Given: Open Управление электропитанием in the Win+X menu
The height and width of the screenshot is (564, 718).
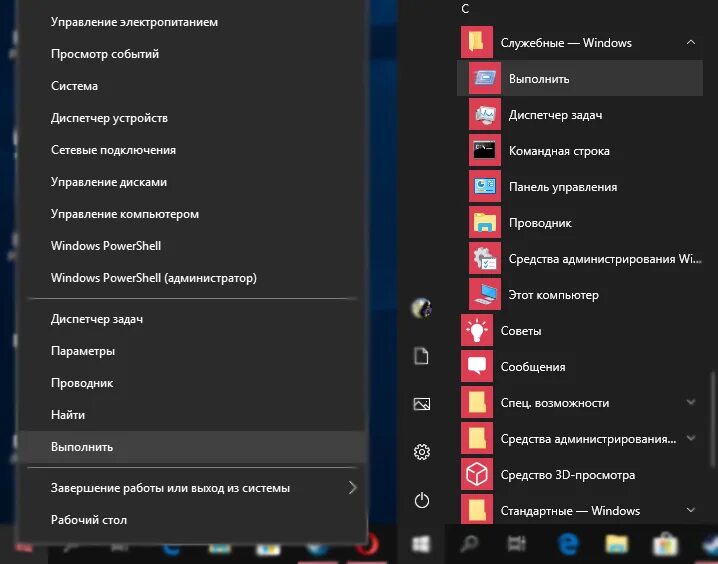Looking at the screenshot, I should tap(134, 22).
